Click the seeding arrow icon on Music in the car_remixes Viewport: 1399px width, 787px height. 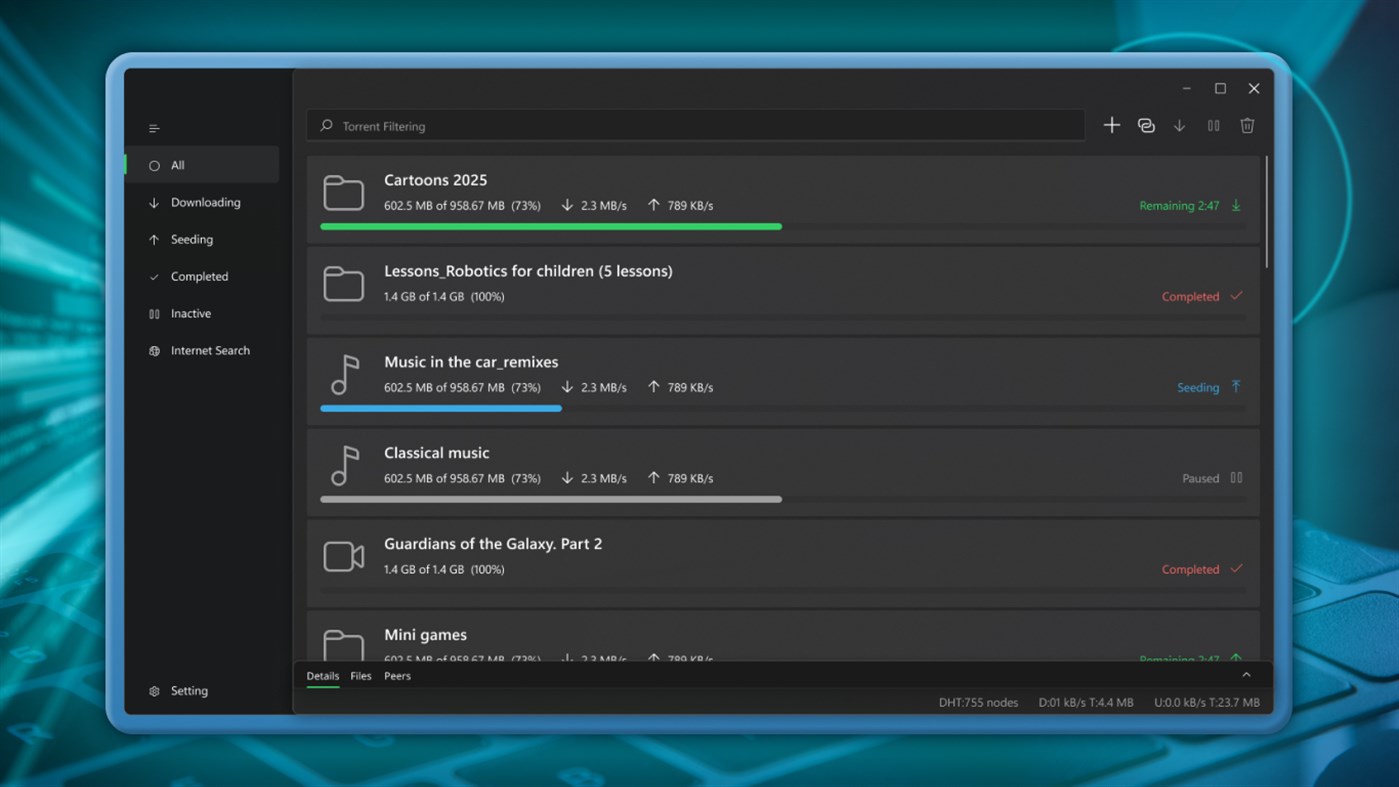tap(1236, 387)
